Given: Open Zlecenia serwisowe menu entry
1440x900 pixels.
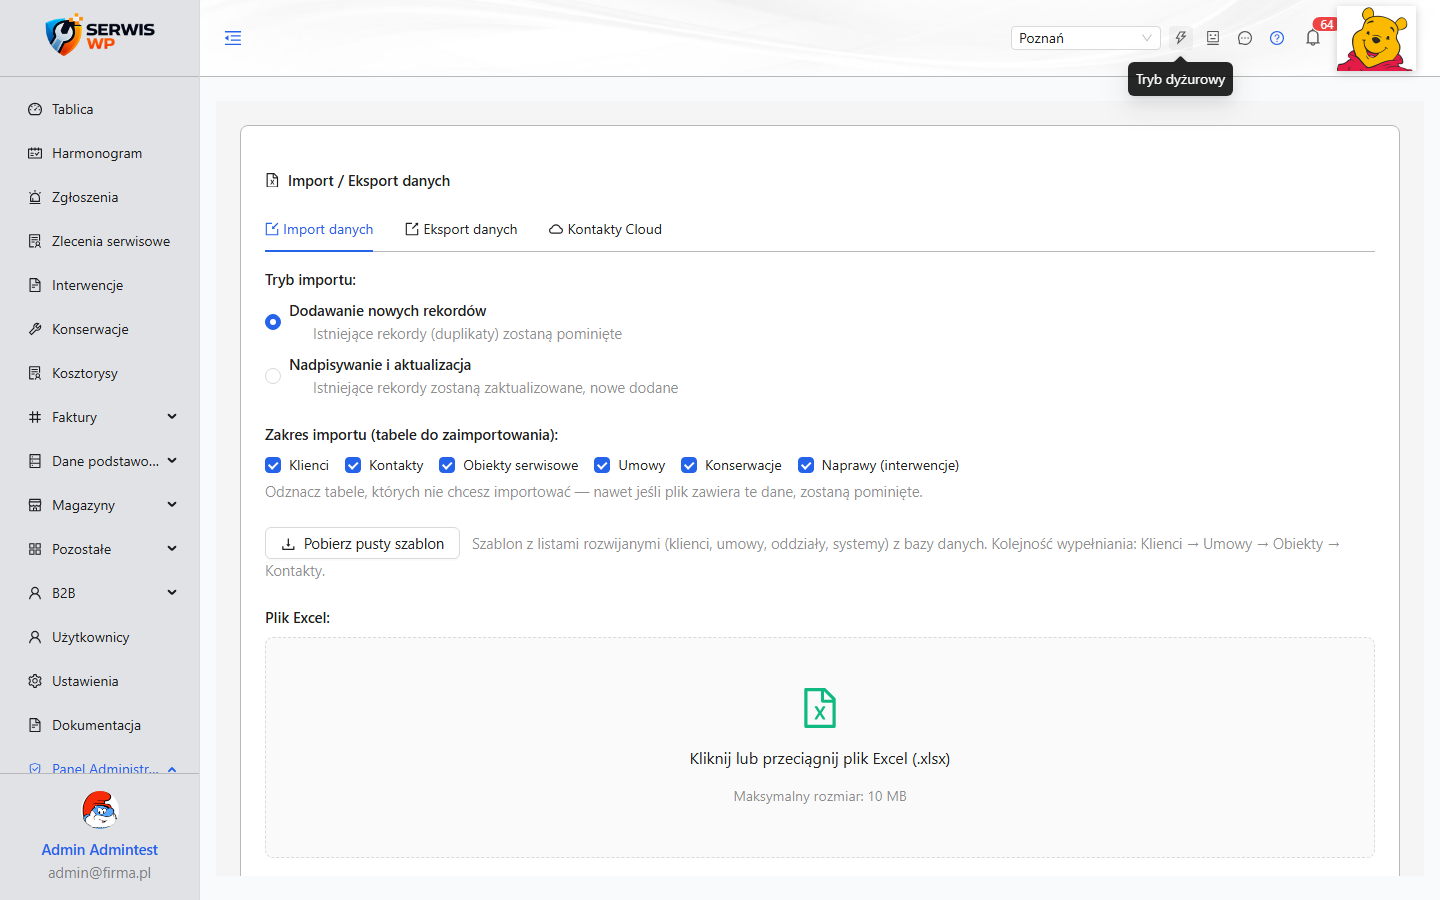Looking at the screenshot, I should click(x=100, y=241).
